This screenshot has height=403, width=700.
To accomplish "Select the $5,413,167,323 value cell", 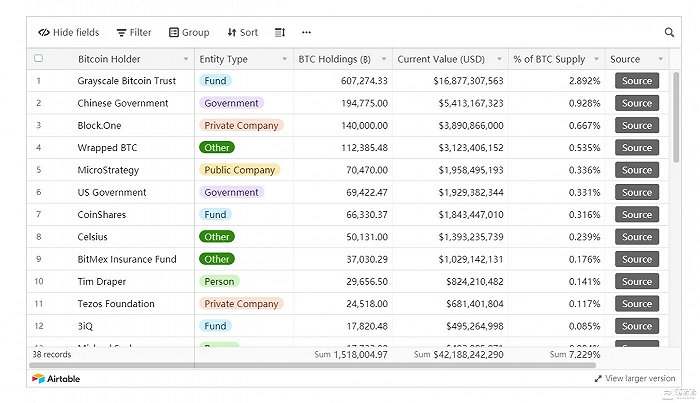I will pos(450,103).
